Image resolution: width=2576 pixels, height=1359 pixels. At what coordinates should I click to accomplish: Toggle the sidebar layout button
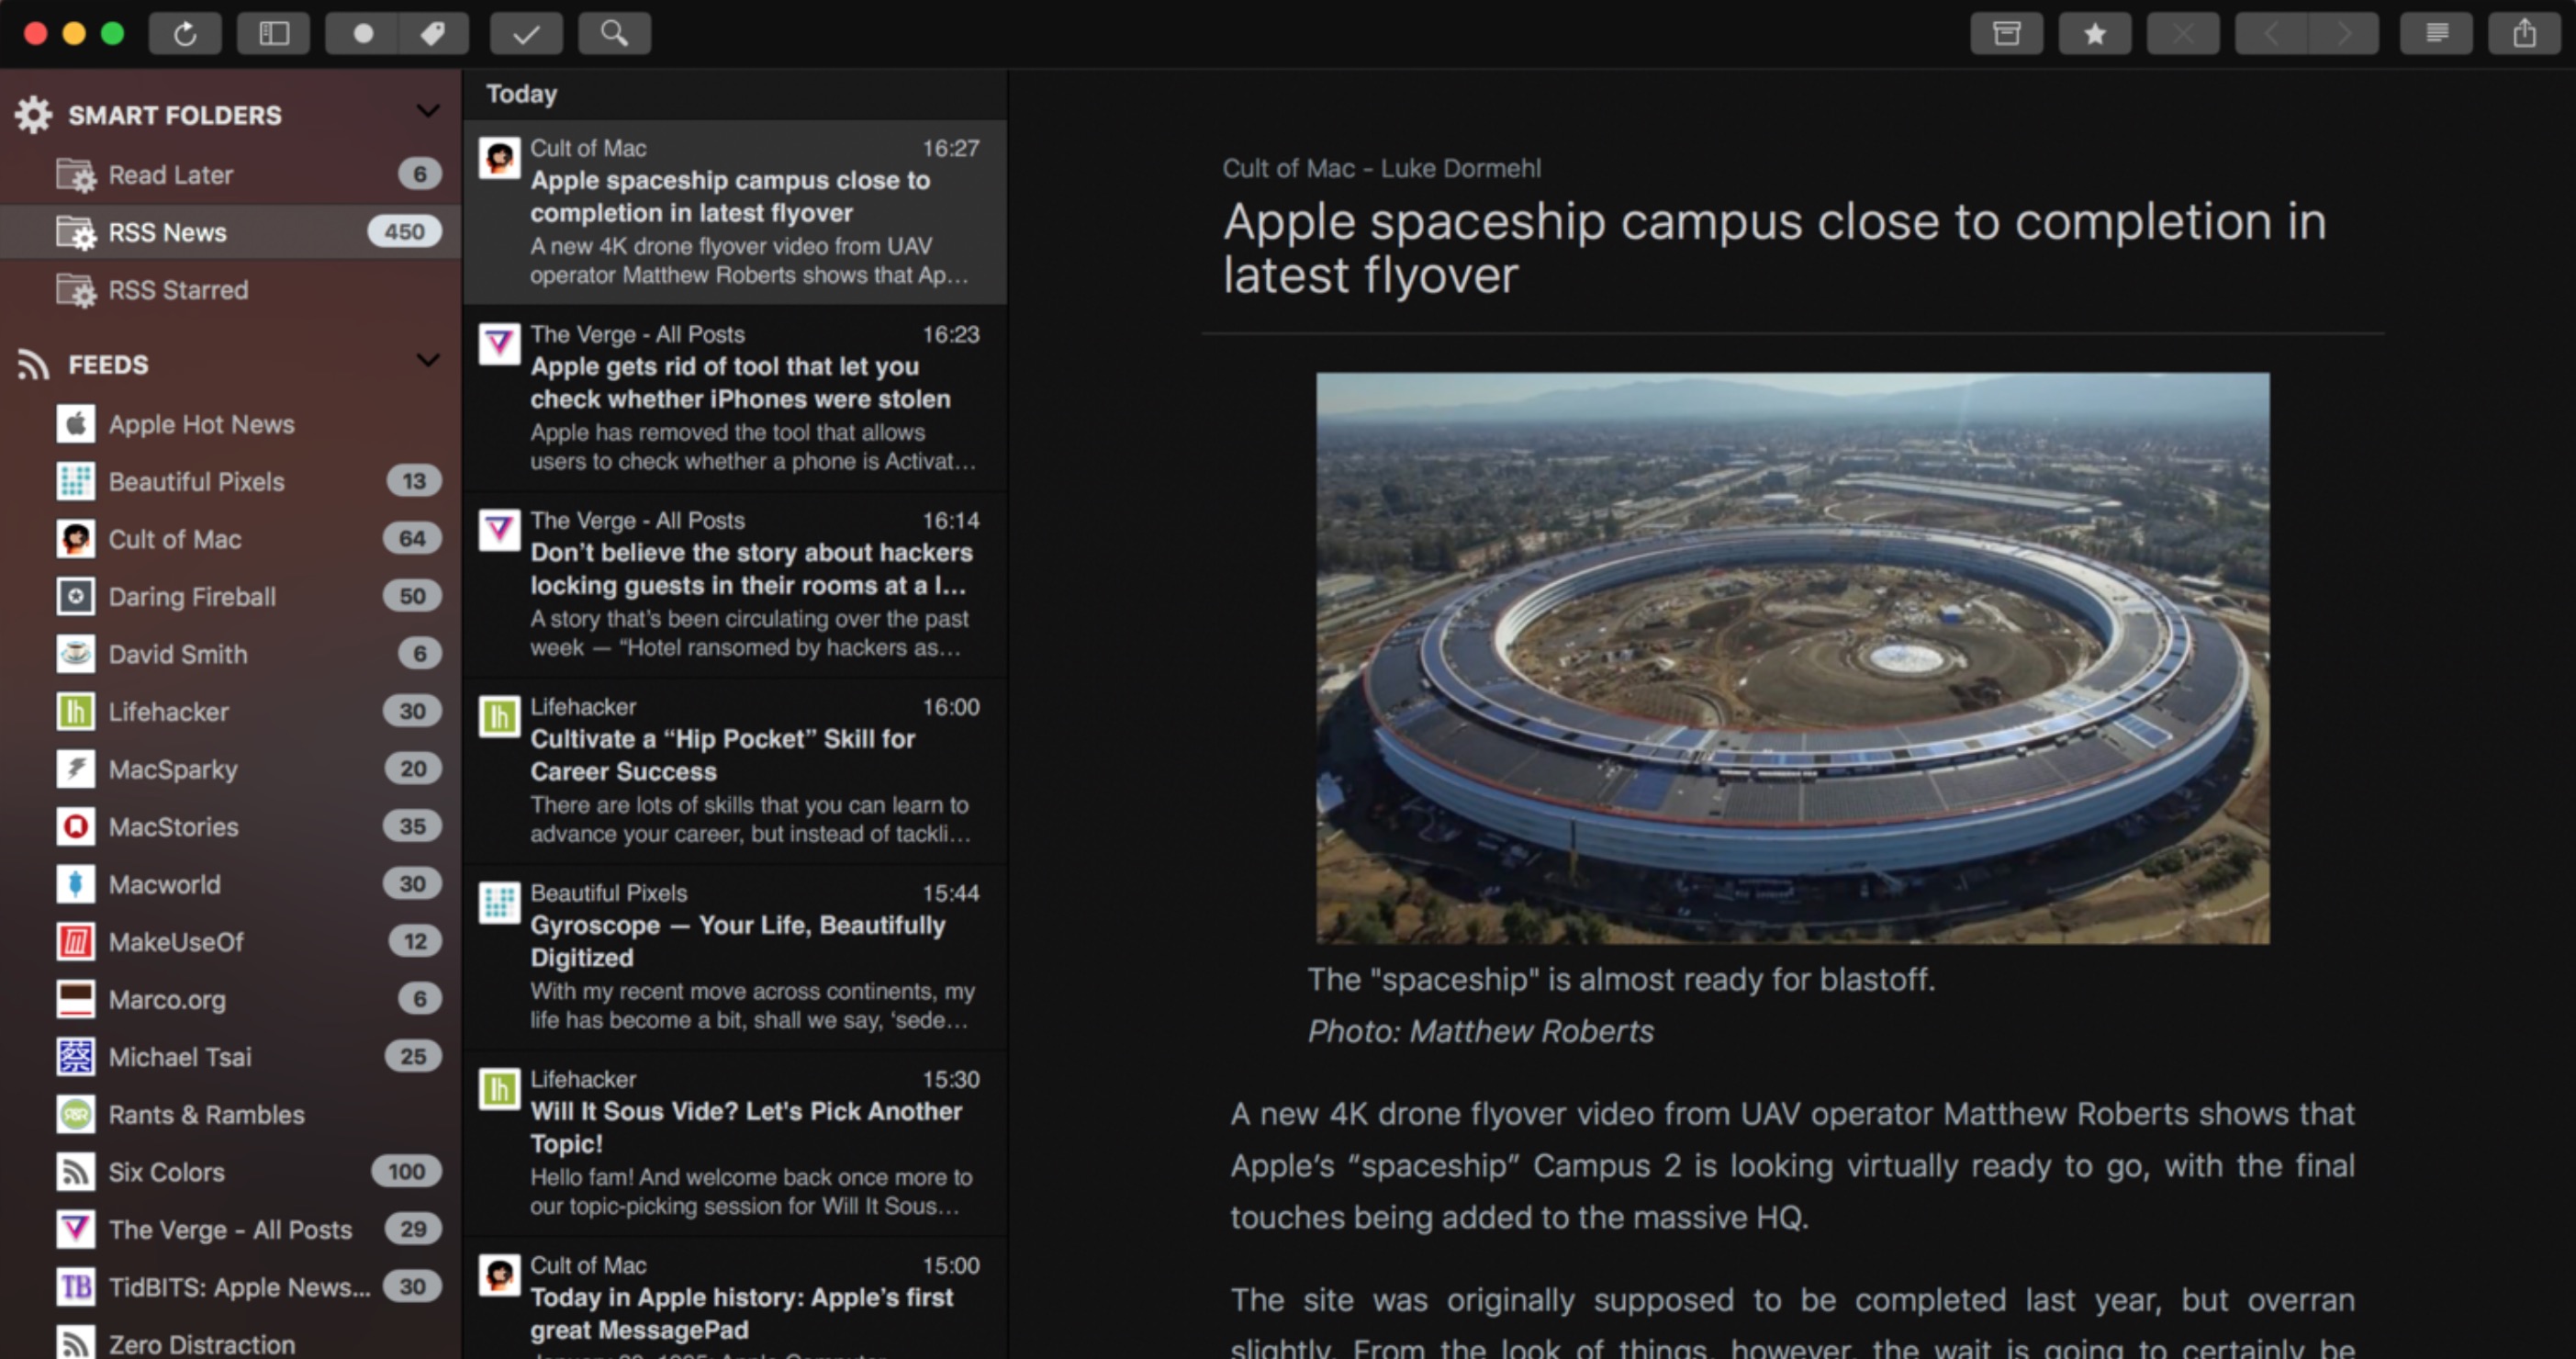click(273, 34)
